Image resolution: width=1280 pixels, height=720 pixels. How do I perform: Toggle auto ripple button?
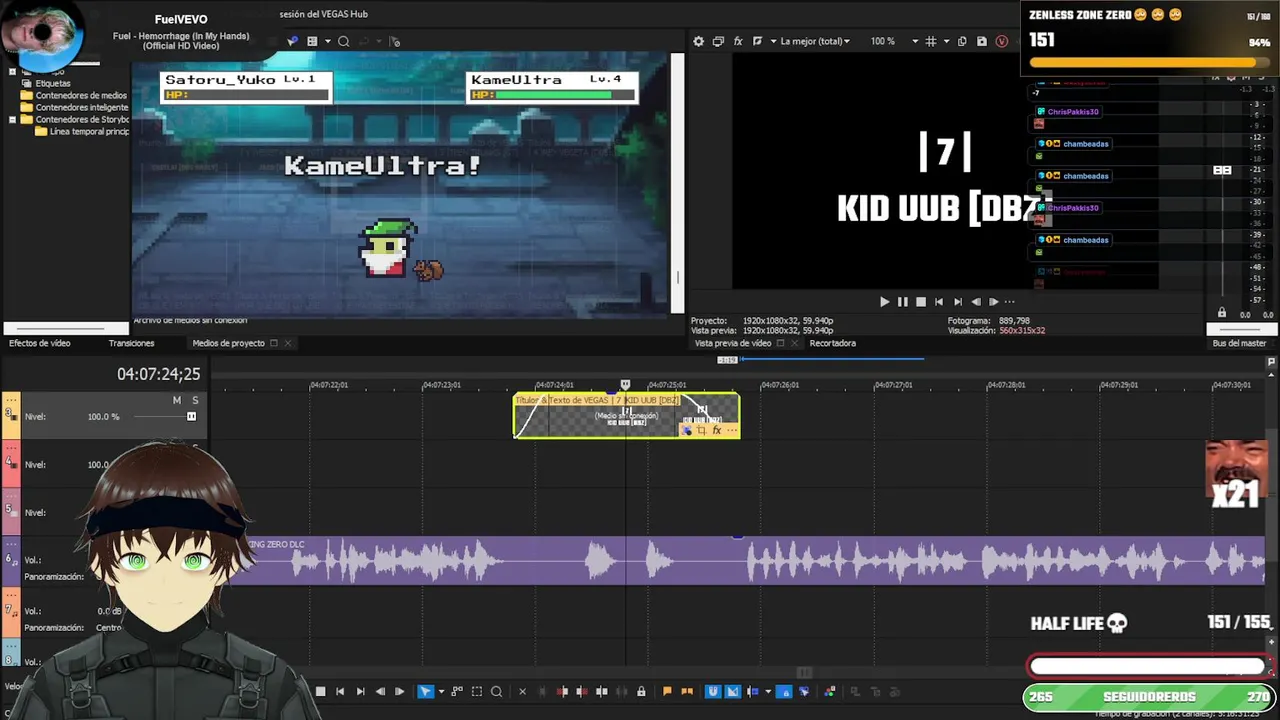coord(753,691)
